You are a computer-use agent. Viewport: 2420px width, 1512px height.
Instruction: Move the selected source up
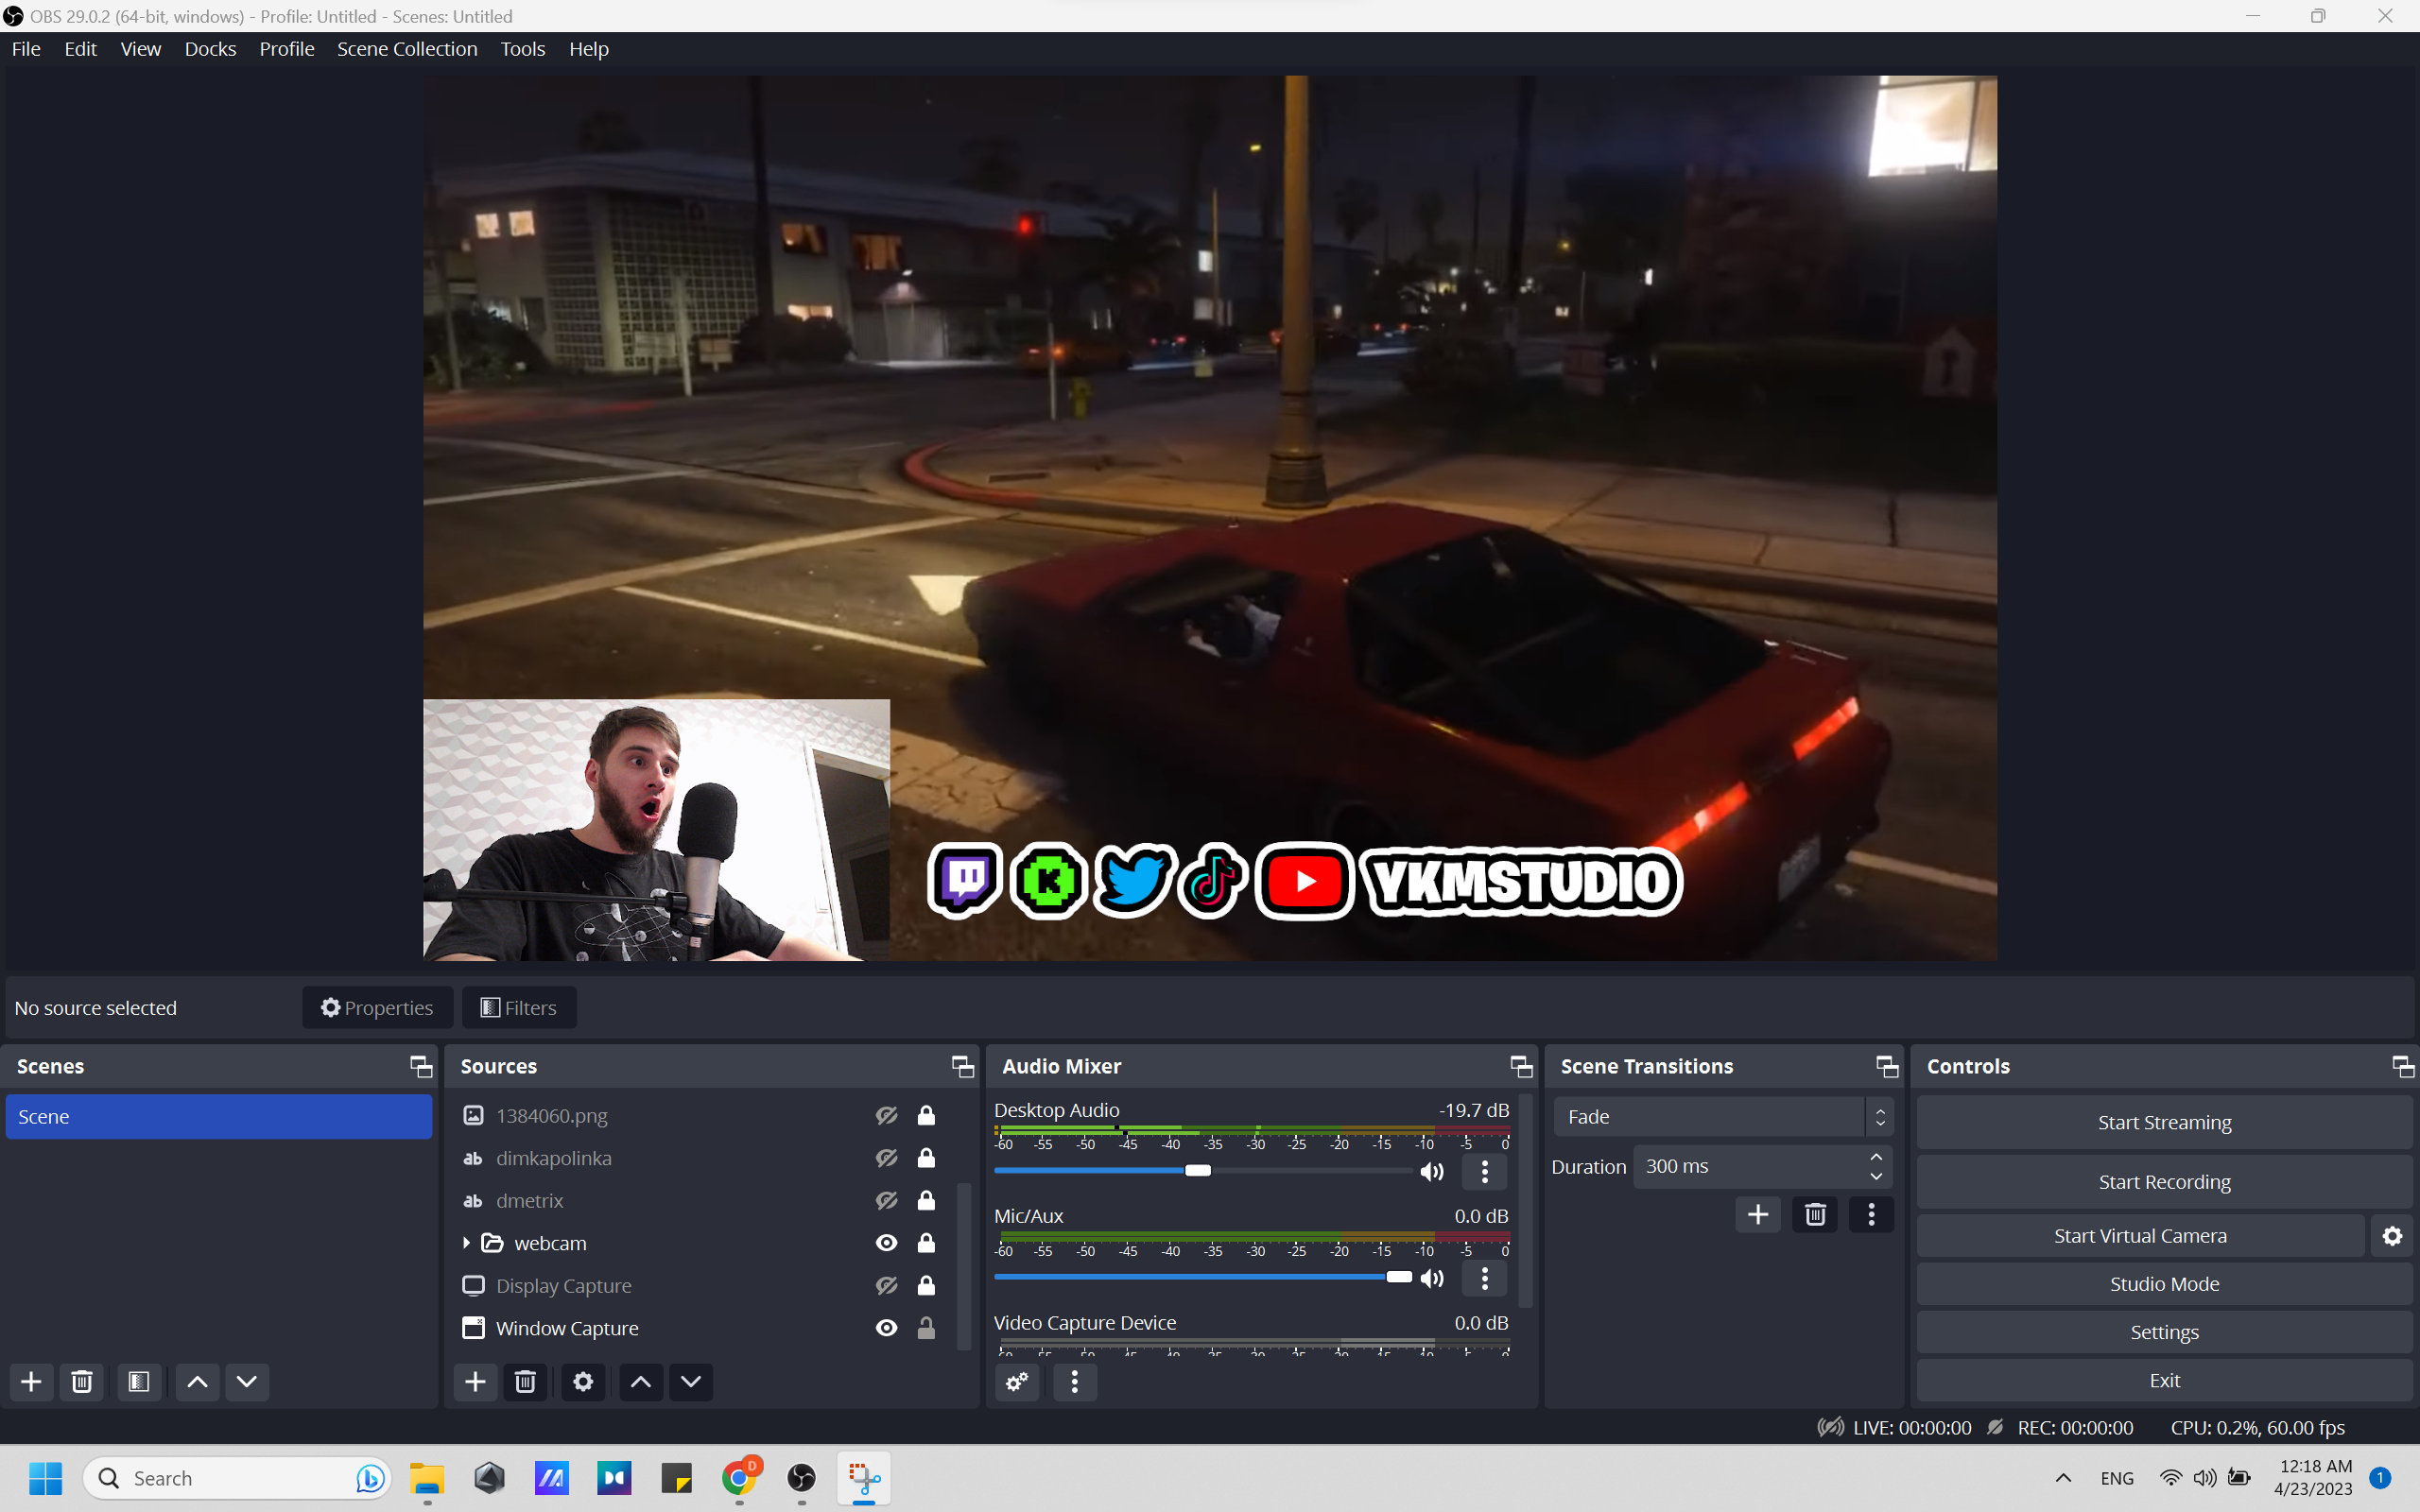(x=639, y=1381)
